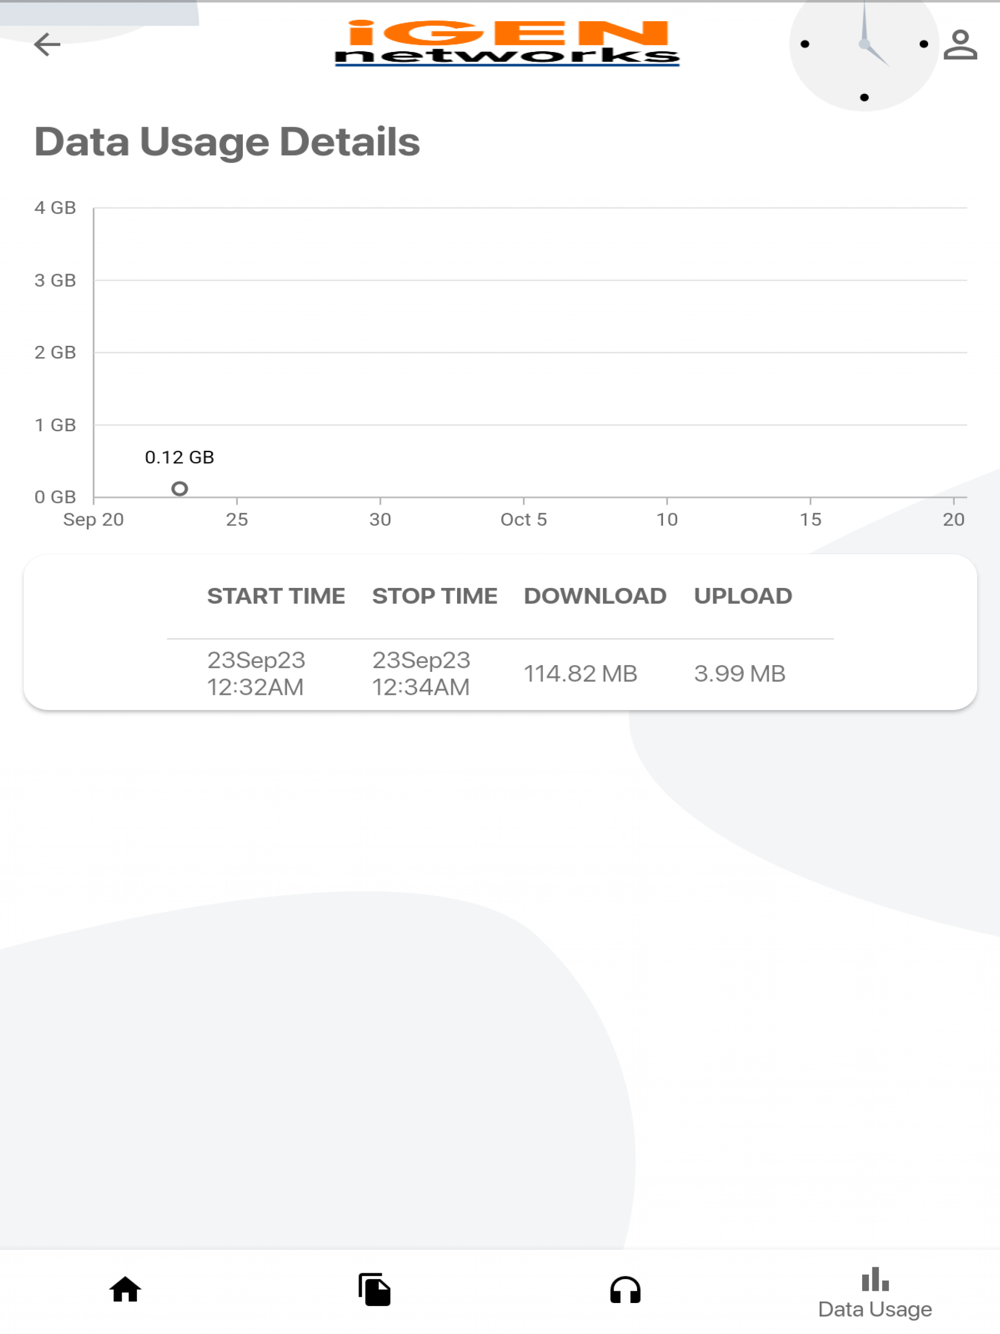Select the 3.99 MB upload value
This screenshot has width=1000, height=1334.
pyautogui.click(x=739, y=674)
